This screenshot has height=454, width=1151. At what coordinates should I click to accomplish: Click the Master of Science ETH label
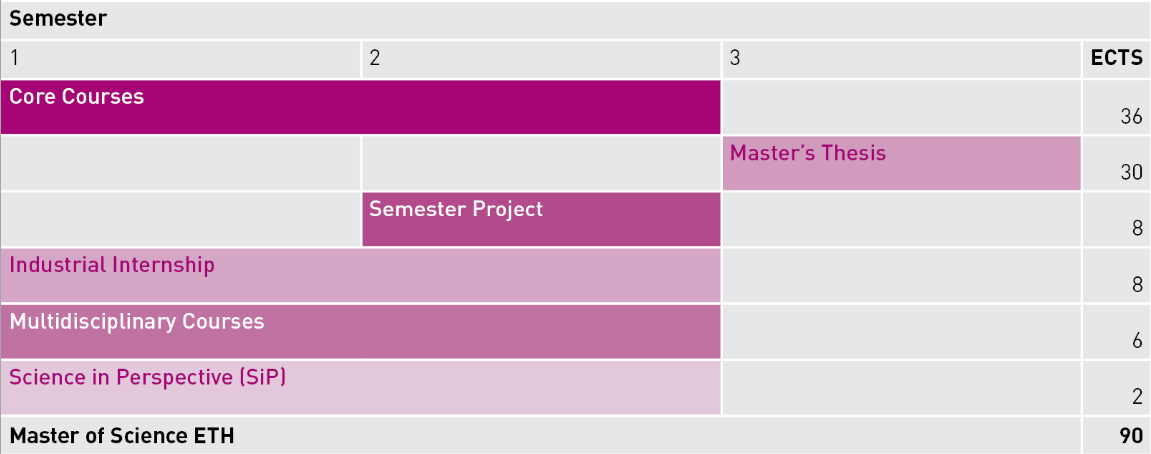pos(122,436)
